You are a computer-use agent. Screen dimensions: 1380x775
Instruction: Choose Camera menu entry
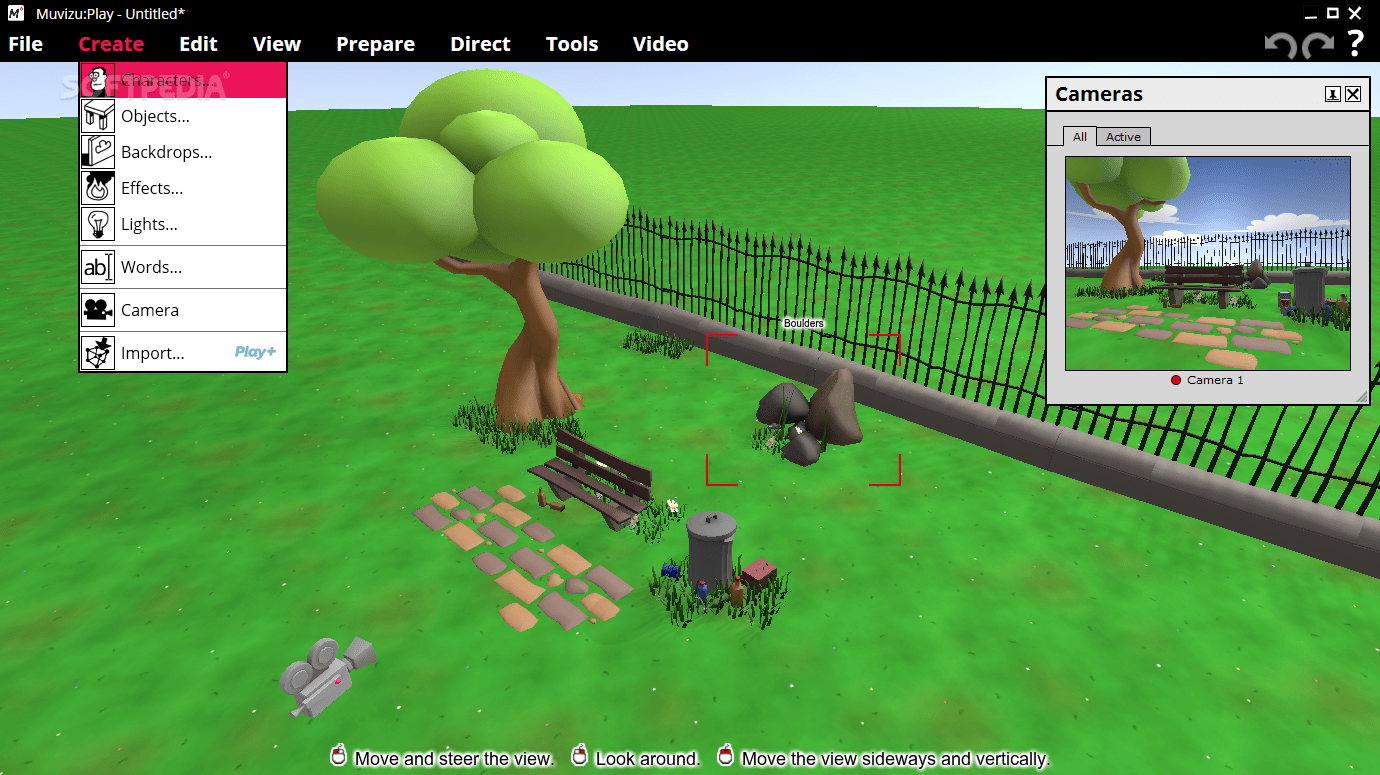click(x=183, y=310)
